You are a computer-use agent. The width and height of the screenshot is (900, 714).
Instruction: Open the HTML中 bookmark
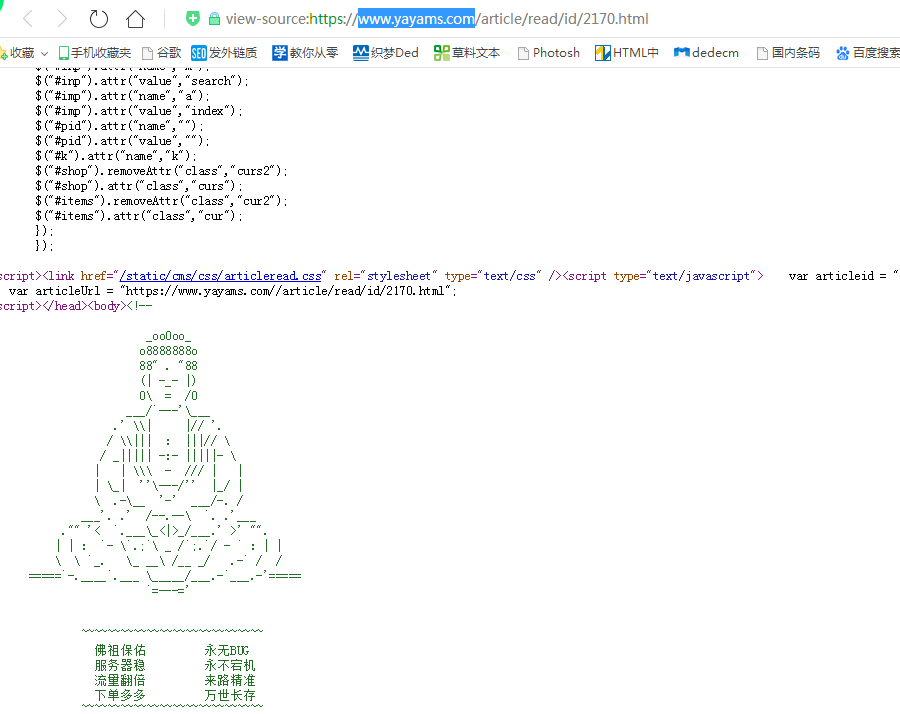627,53
